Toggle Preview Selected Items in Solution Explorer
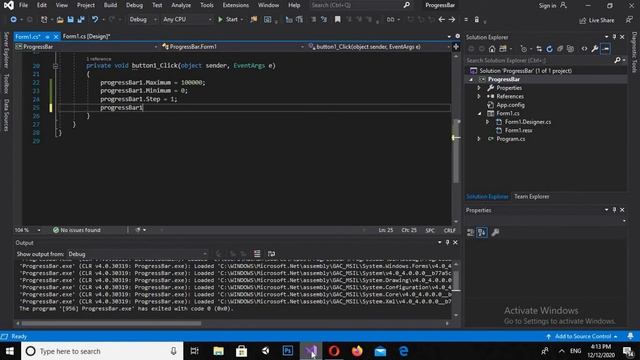The height and width of the screenshot is (360, 640). (x=606, y=49)
